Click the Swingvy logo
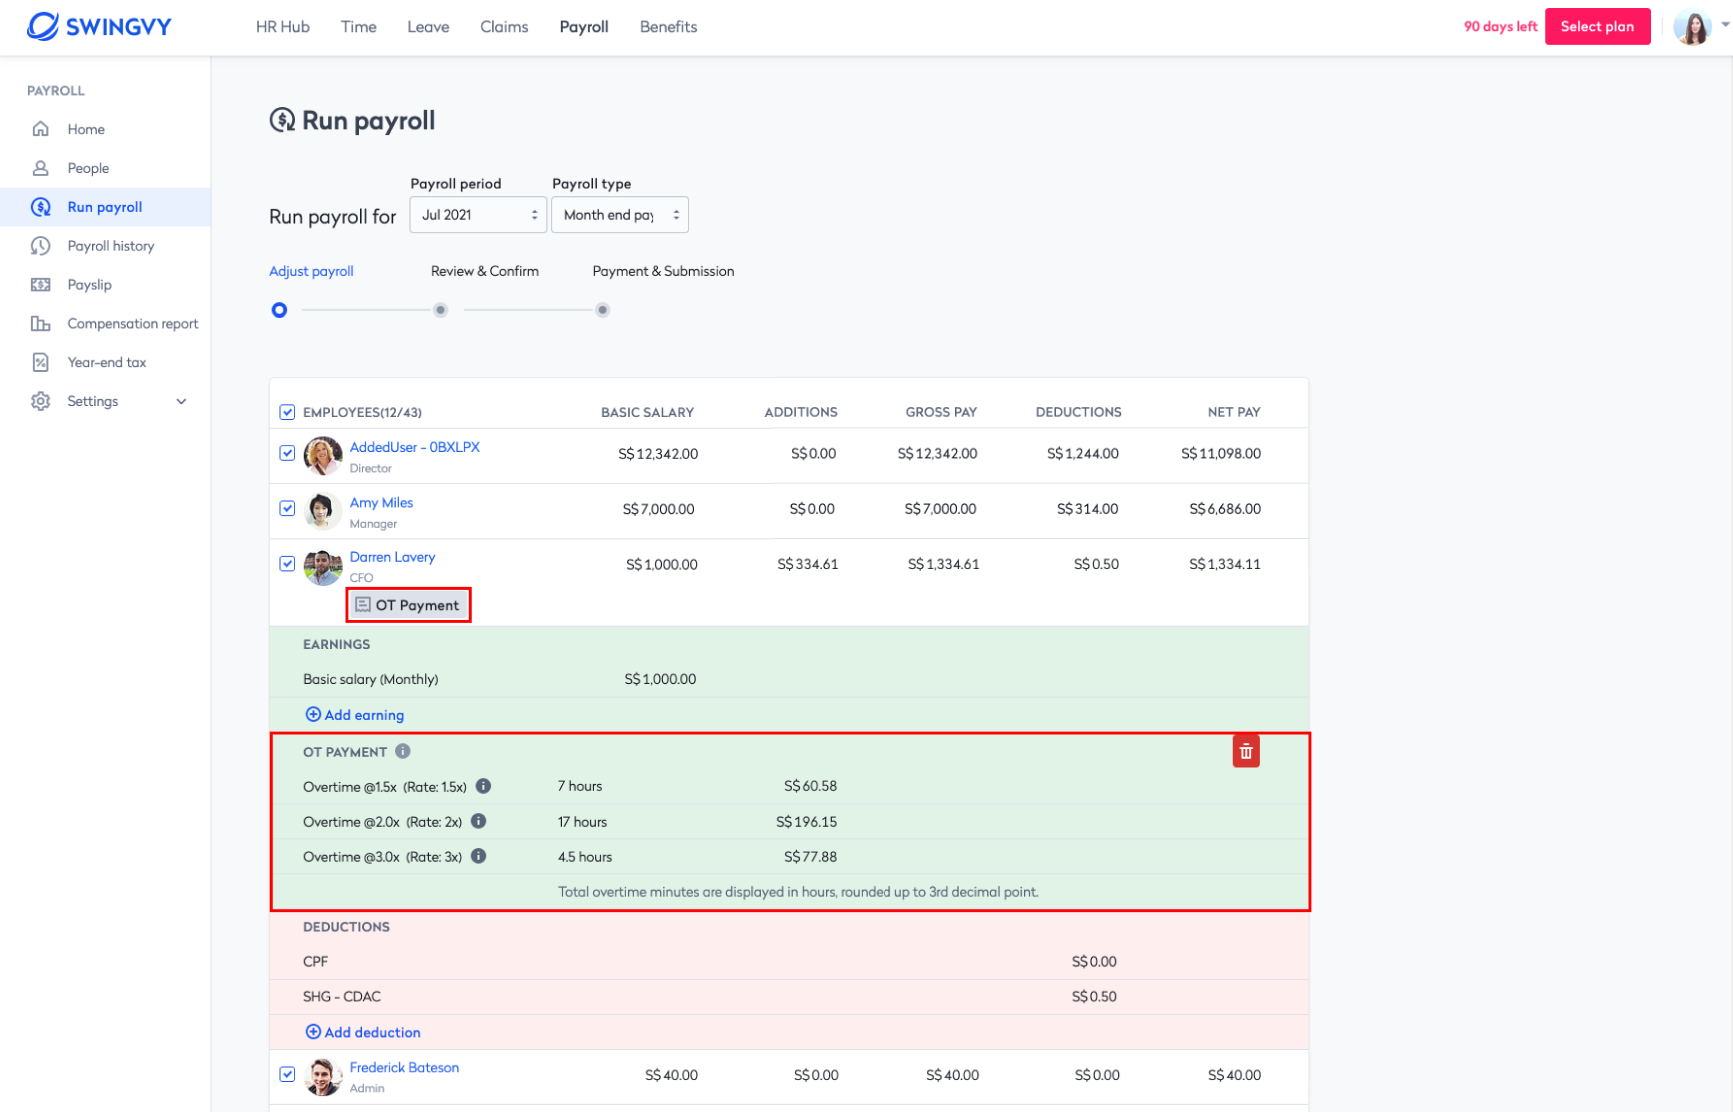Screen dimensions: 1733x1112 coord(99,26)
